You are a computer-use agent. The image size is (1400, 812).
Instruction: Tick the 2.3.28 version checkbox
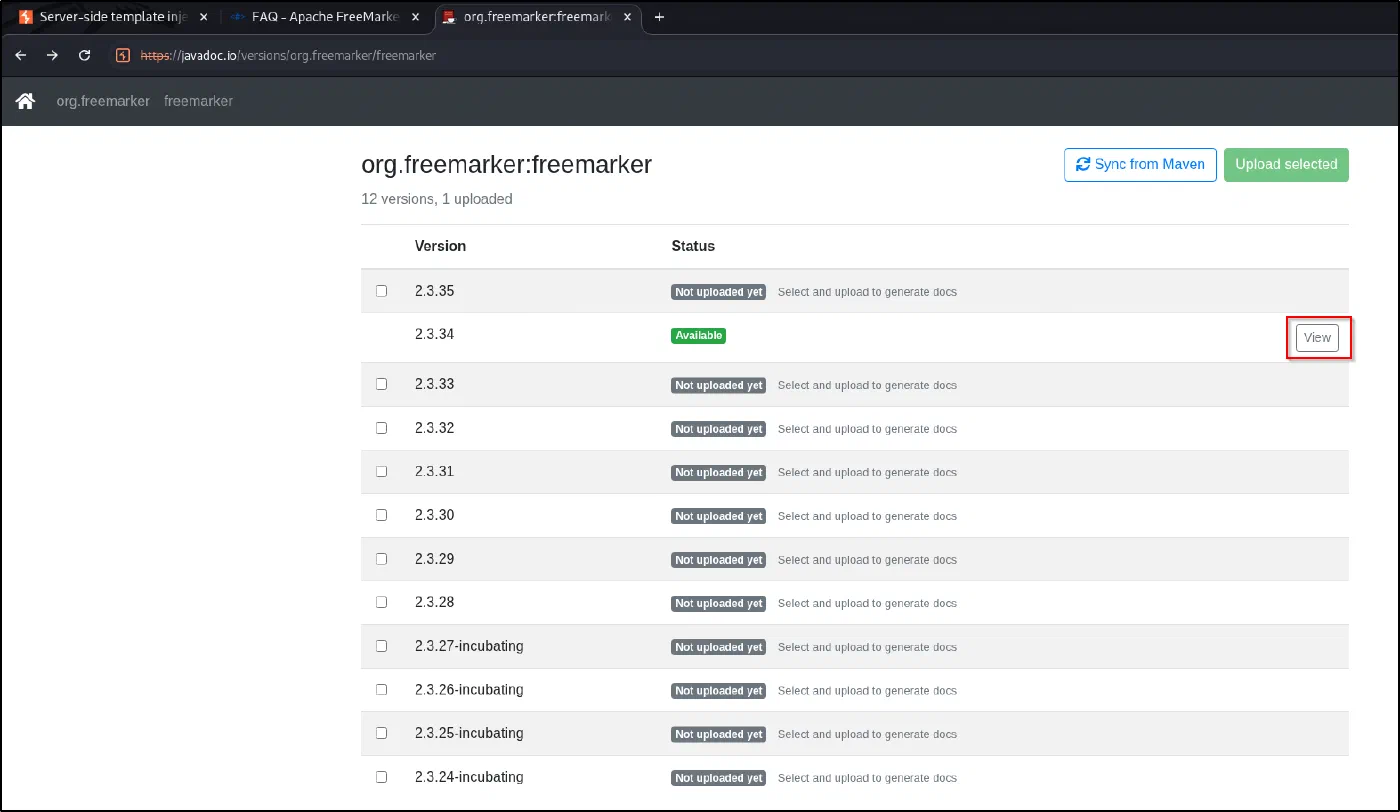click(x=381, y=602)
